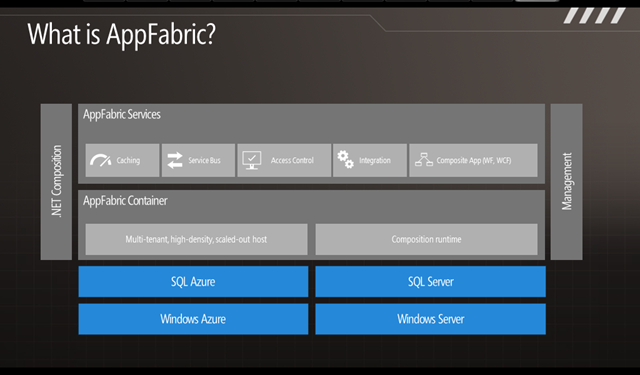The height and width of the screenshot is (375, 640).
Task: Click the .NET Composition vertical bar
Action: pyautogui.click(x=56, y=182)
